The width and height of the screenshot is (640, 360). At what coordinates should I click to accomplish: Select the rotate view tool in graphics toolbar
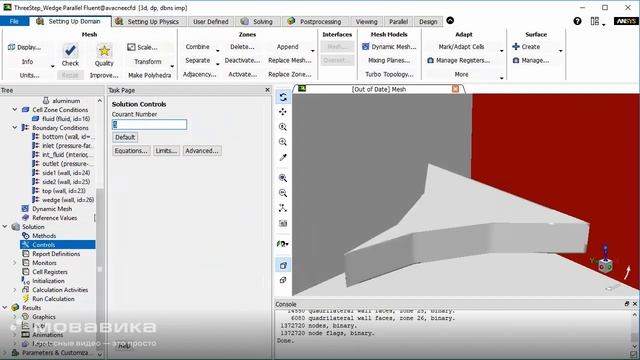[283, 97]
